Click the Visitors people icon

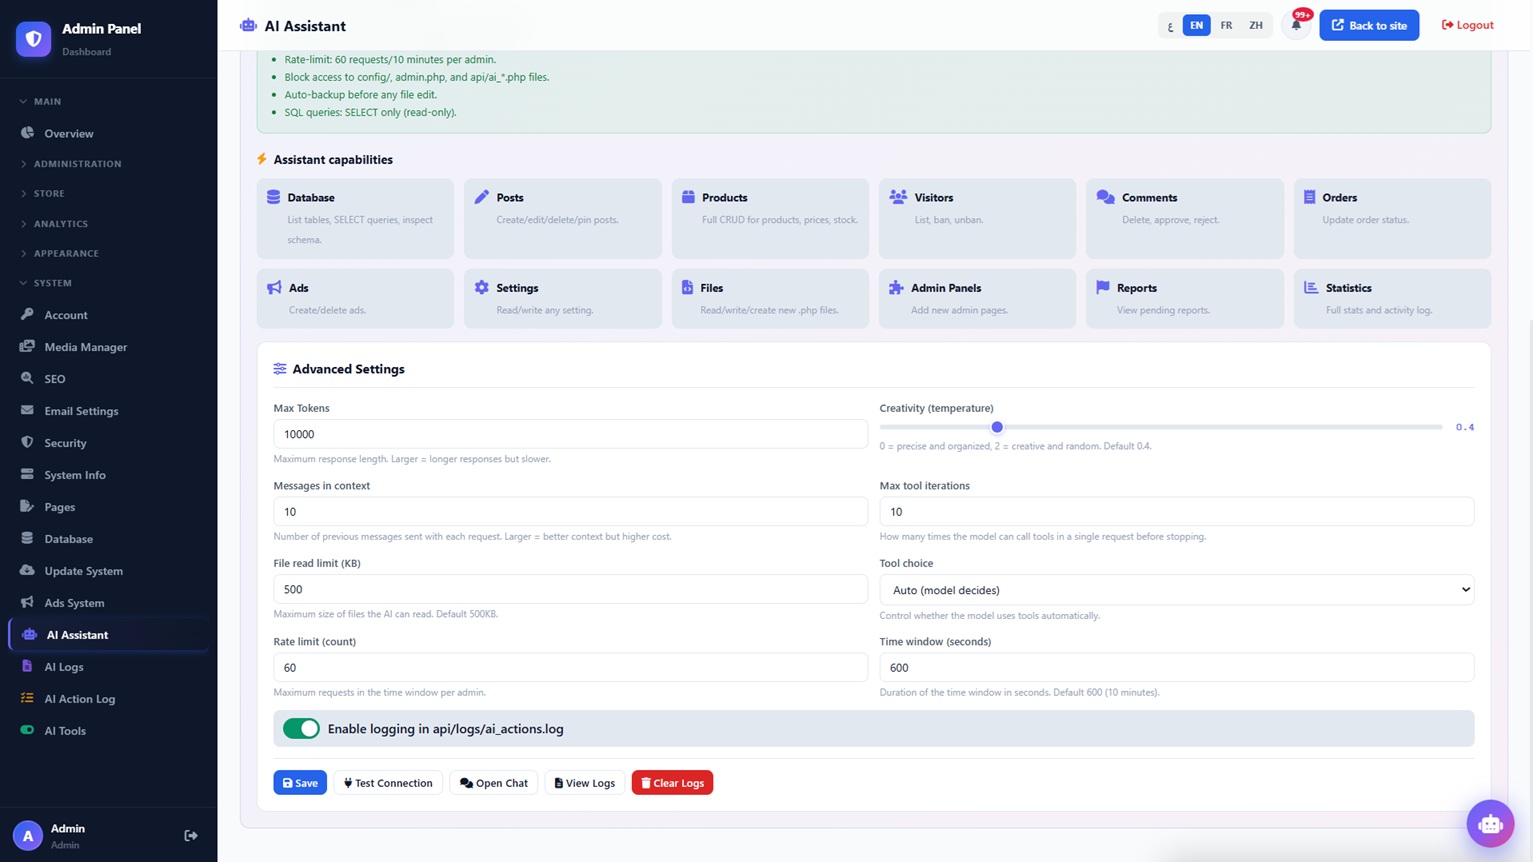click(x=898, y=197)
